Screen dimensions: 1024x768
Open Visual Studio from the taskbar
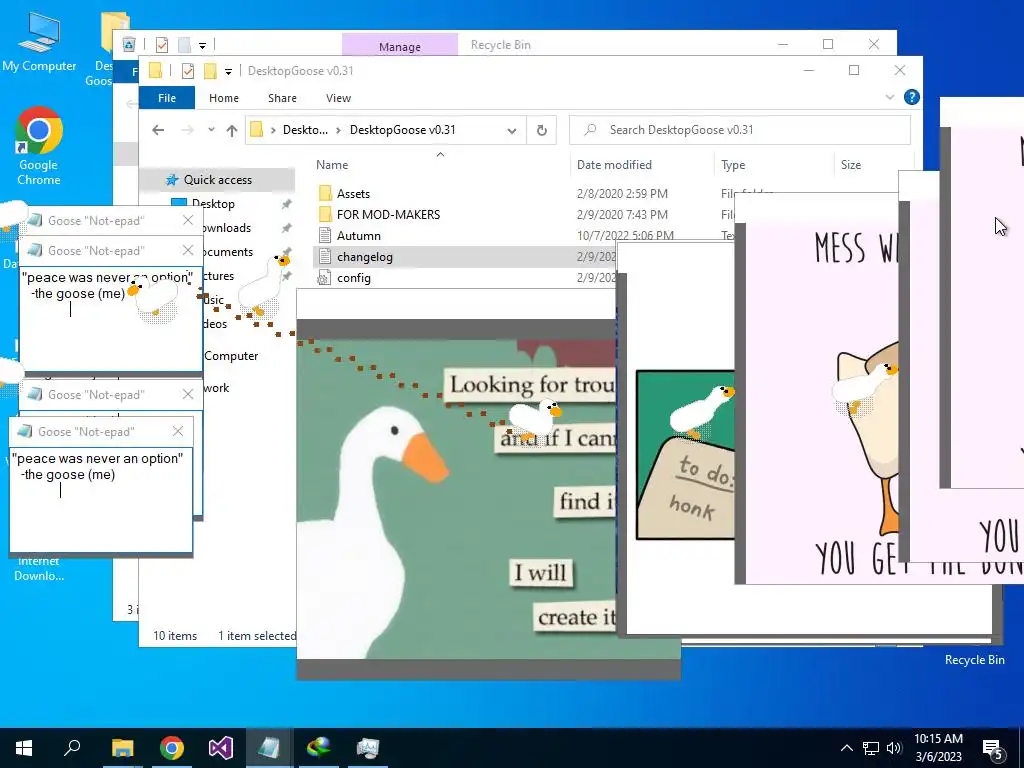pyautogui.click(x=221, y=748)
